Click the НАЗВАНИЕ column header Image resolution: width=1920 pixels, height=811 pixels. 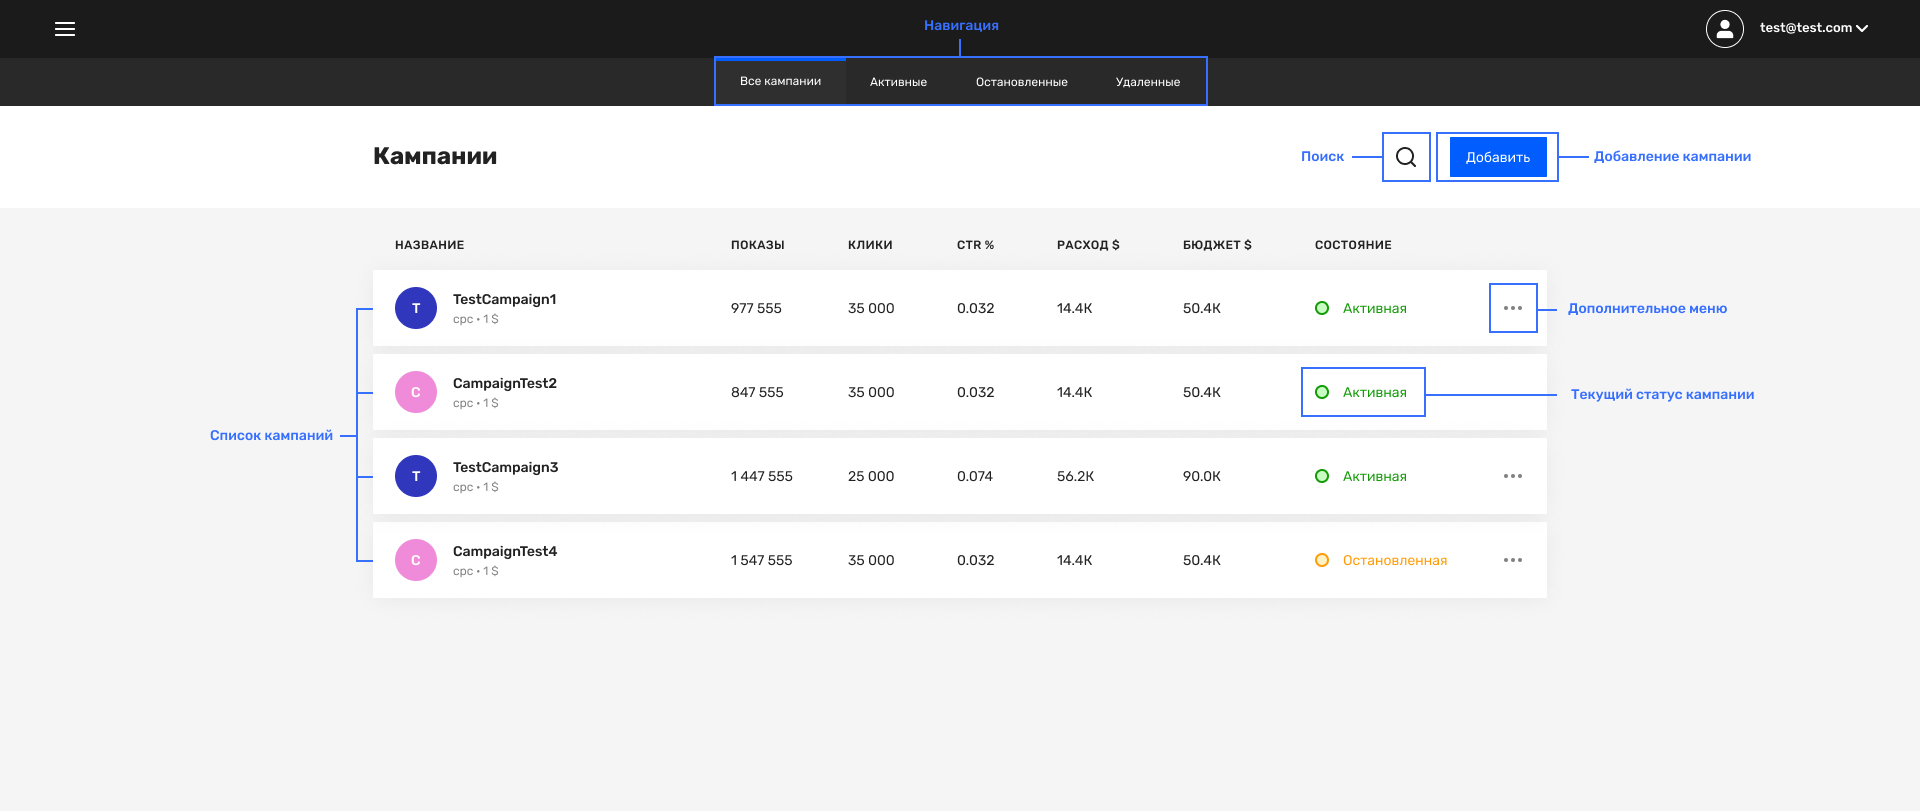tap(430, 245)
